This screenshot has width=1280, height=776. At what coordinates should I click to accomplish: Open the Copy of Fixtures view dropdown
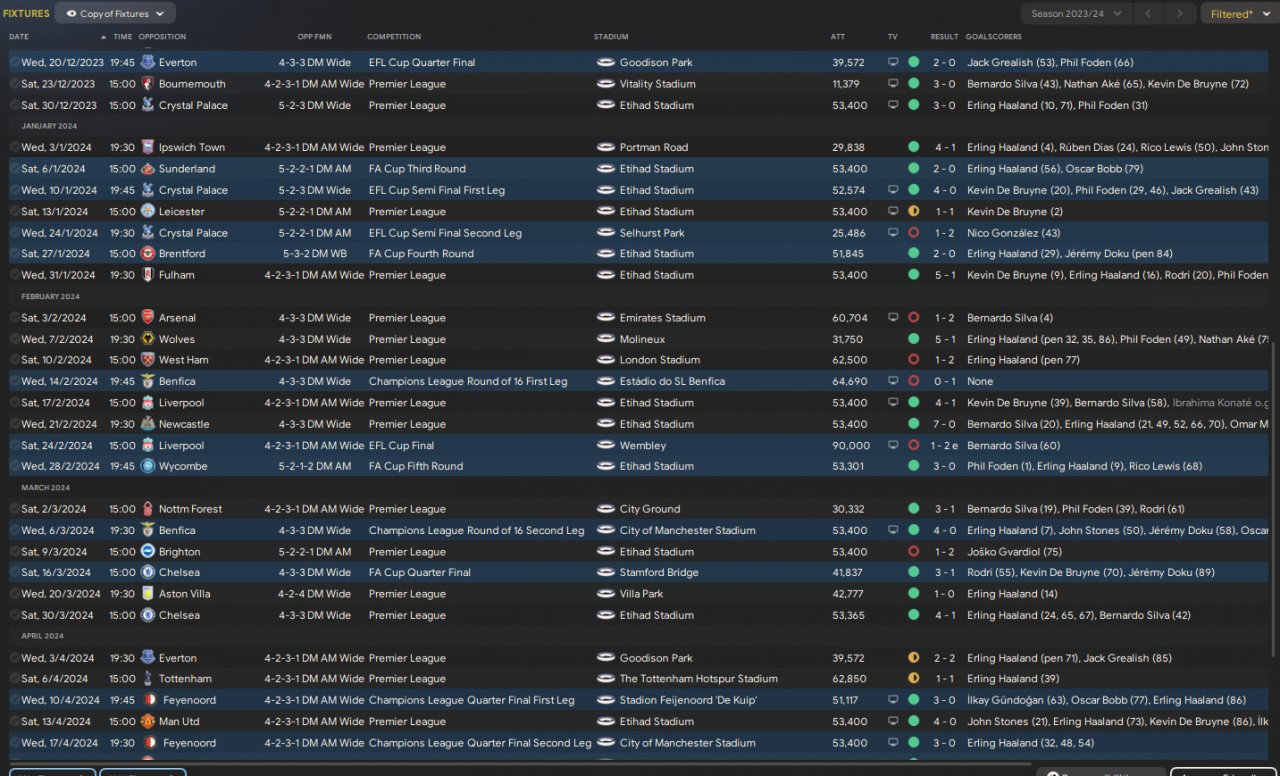pos(115,14)
